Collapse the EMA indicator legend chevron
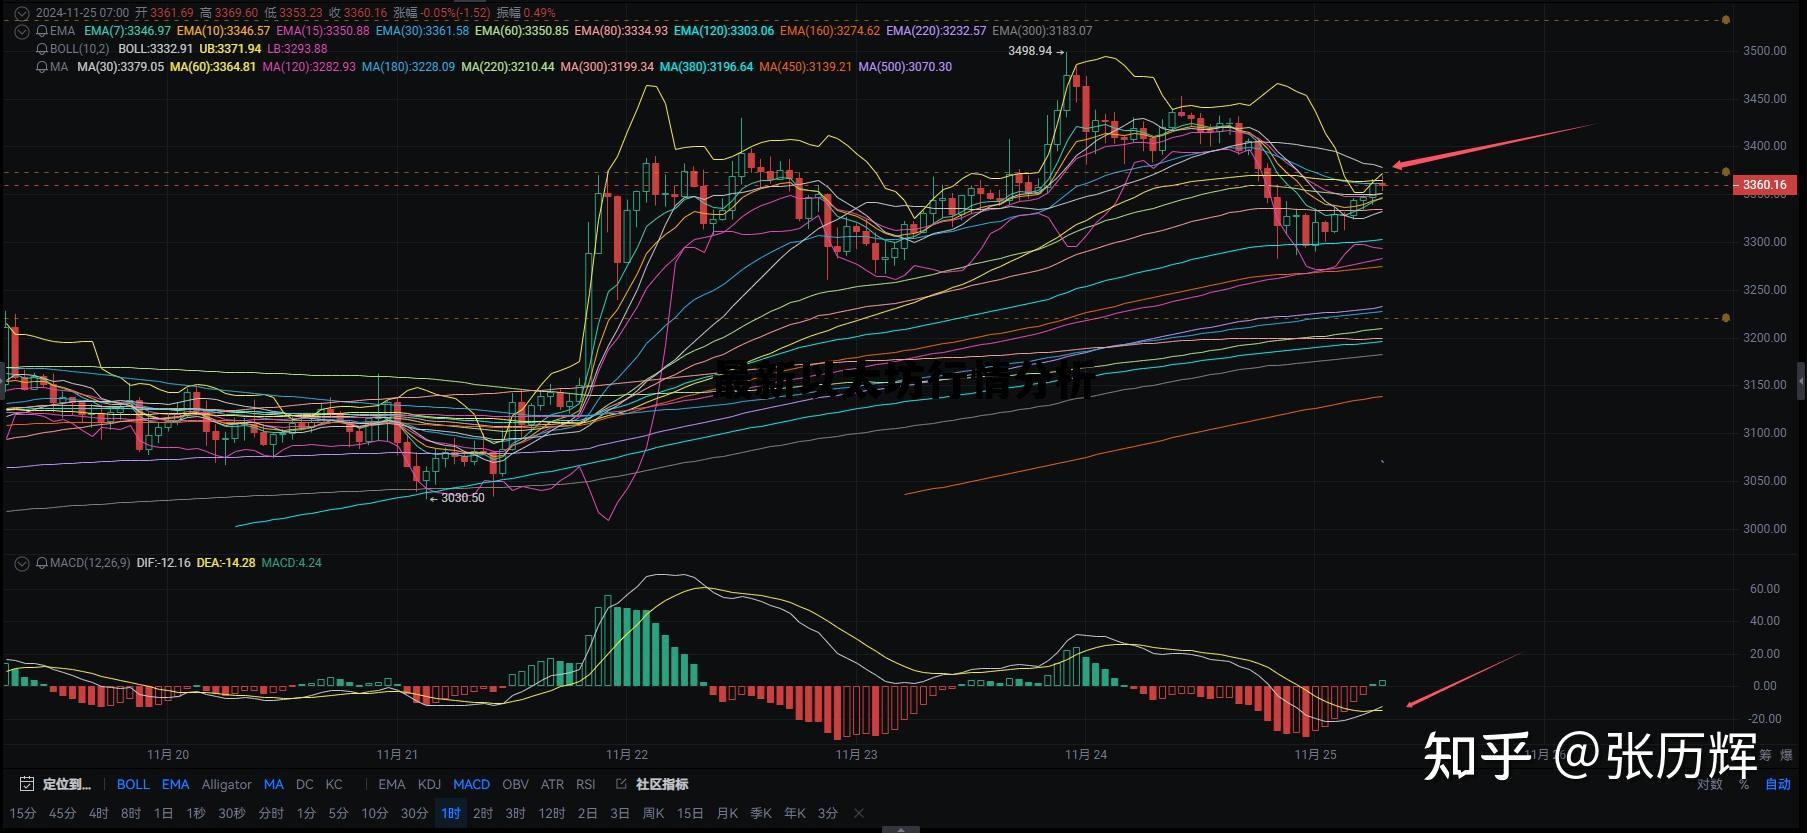 click(22, 31)
